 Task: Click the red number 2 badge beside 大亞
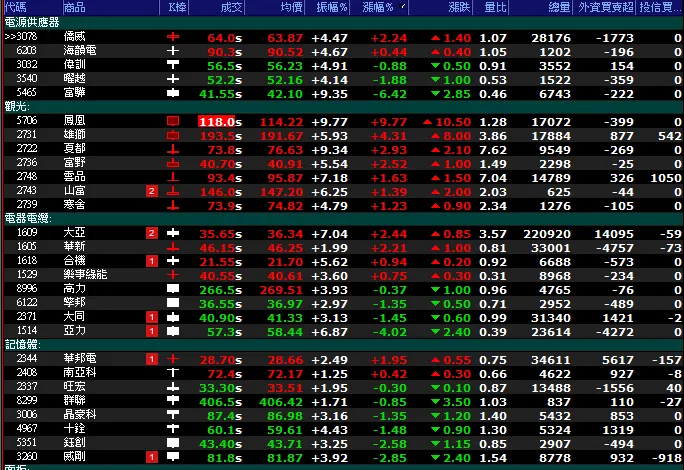pos(151,233)
